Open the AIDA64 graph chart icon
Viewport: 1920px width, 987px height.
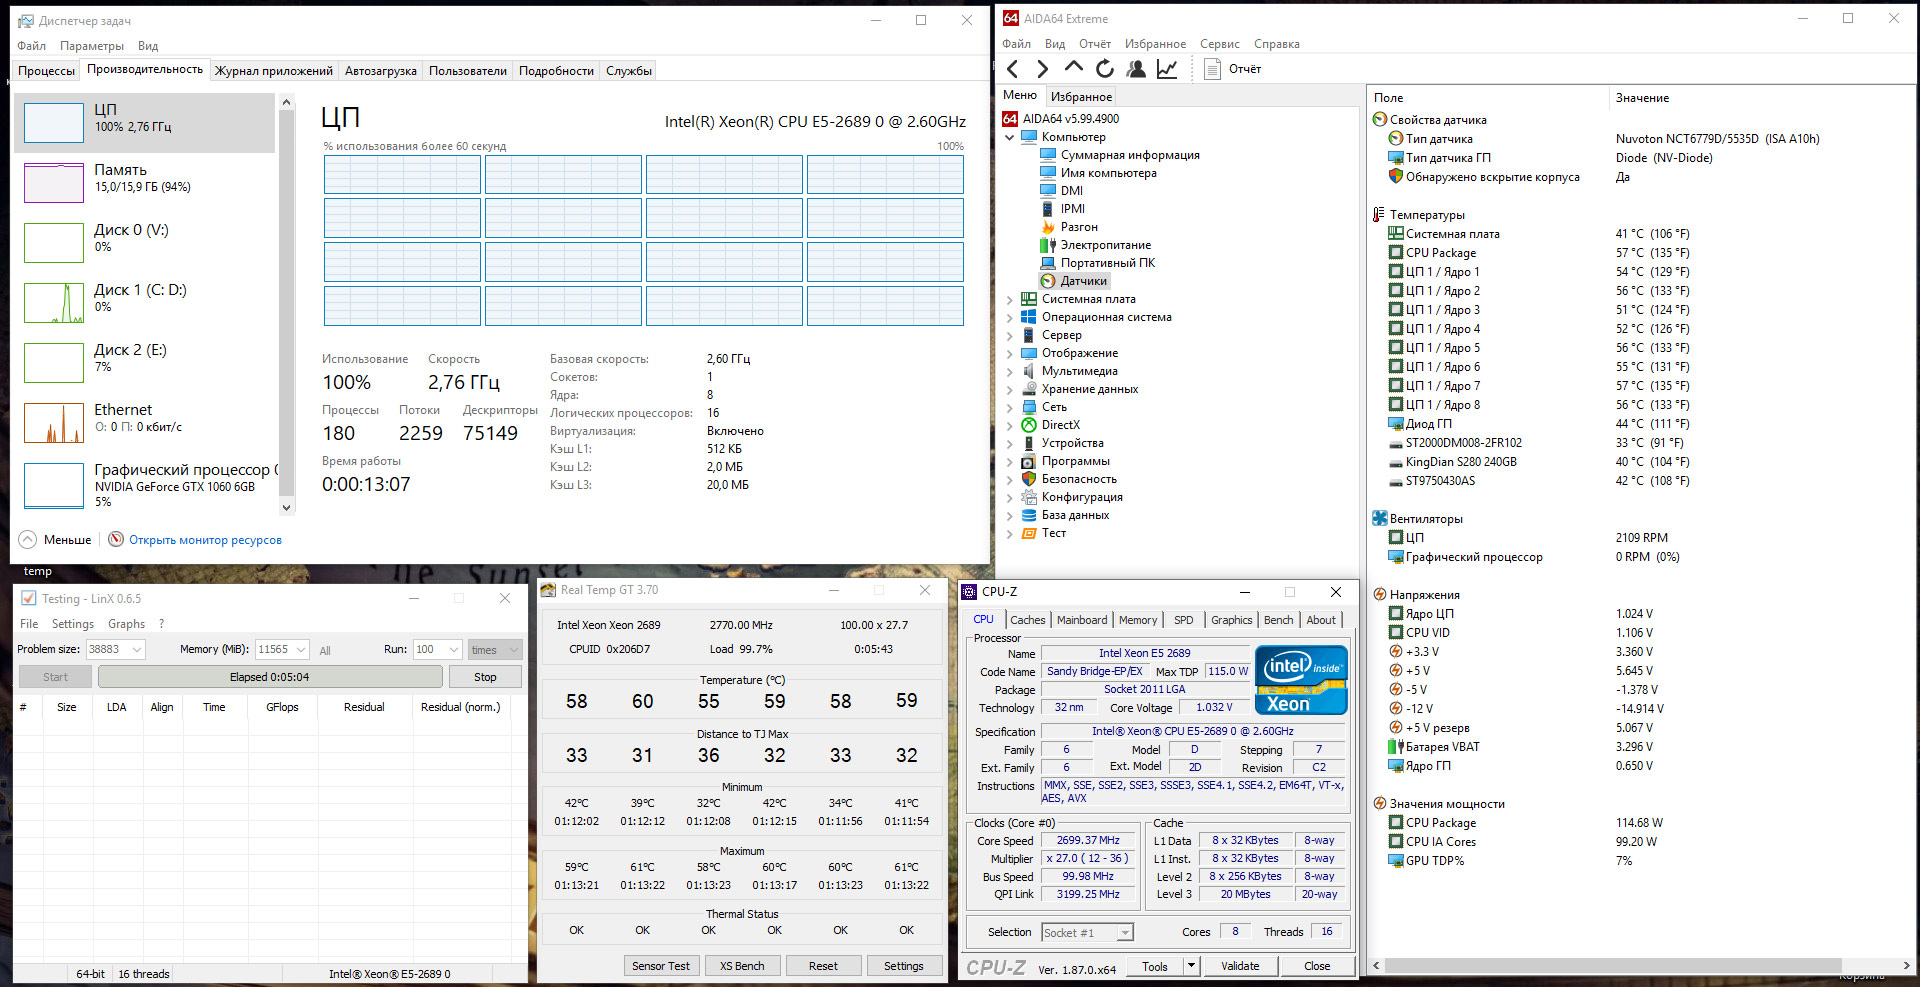coord(1167,69)
